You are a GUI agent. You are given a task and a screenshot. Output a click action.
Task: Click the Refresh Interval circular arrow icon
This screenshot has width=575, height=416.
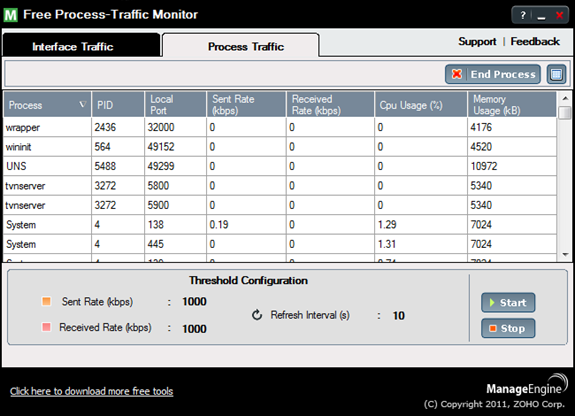[x=257, y=315]
